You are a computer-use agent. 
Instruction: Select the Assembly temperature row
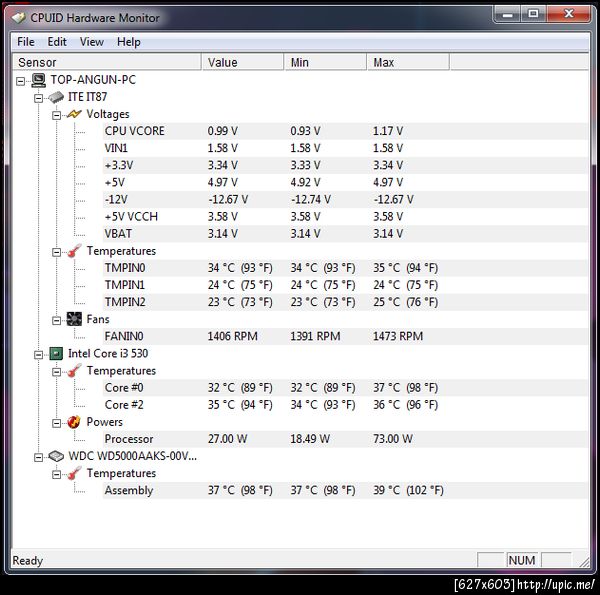[x=346, y=490]
